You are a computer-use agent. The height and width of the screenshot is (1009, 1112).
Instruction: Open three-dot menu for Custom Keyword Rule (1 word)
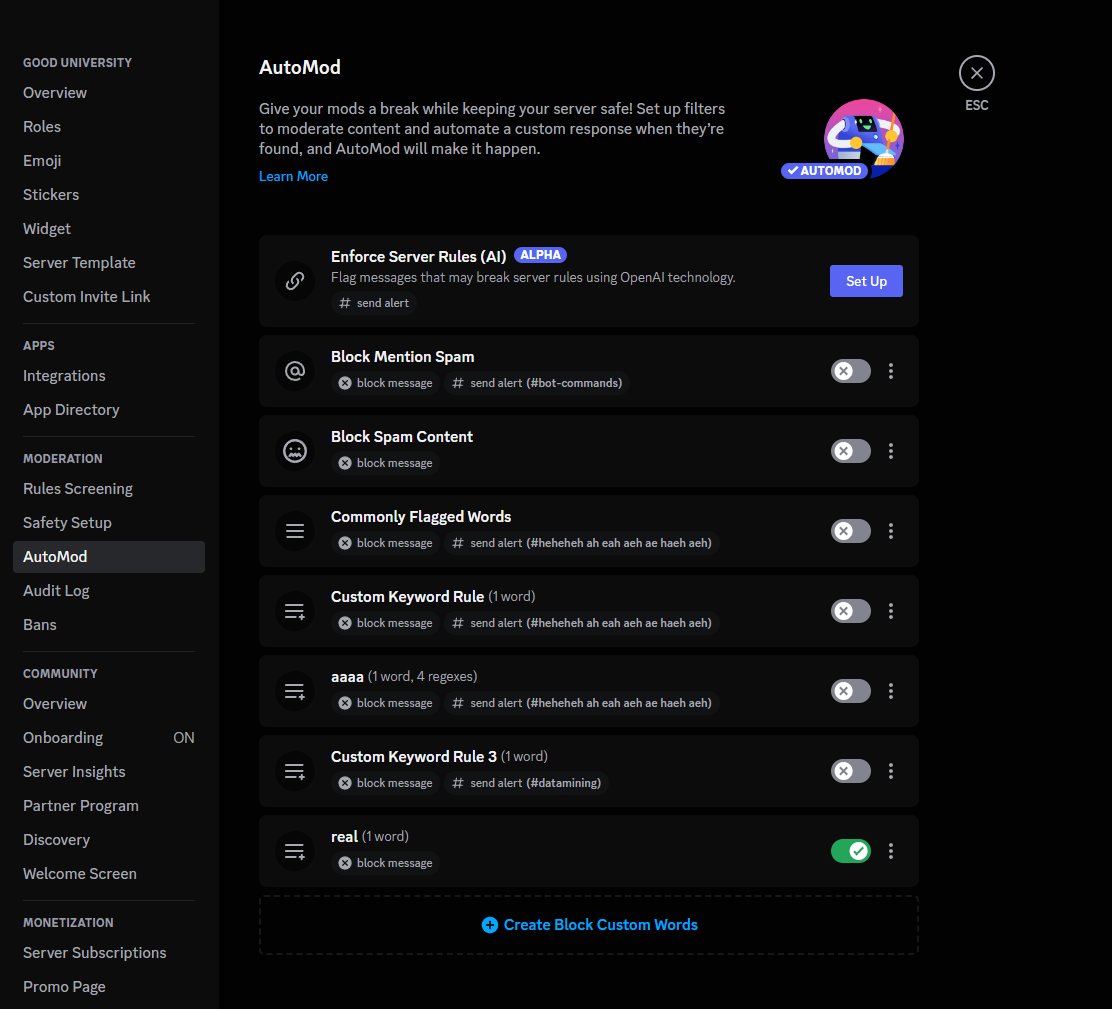point(891,611)
